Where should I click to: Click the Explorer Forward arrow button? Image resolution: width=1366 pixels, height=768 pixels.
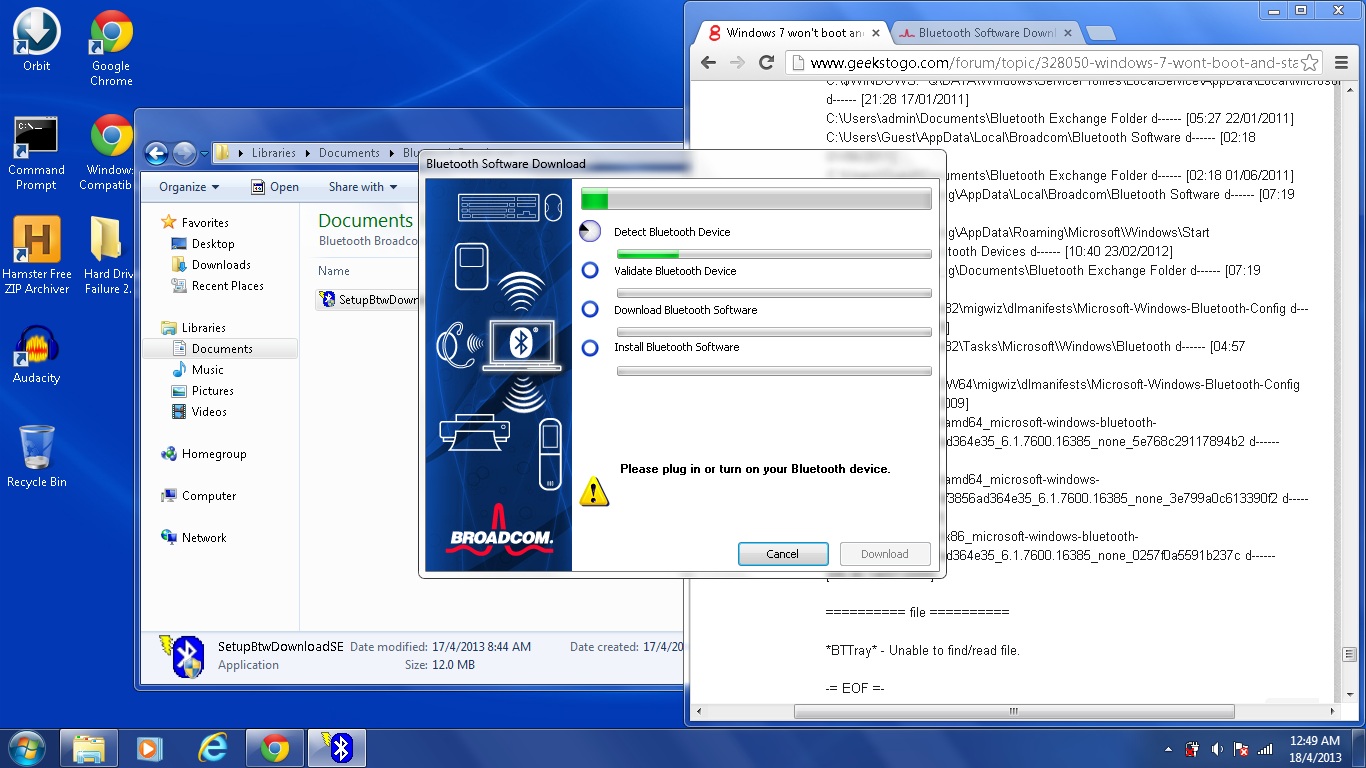click(x=184, y=153)
